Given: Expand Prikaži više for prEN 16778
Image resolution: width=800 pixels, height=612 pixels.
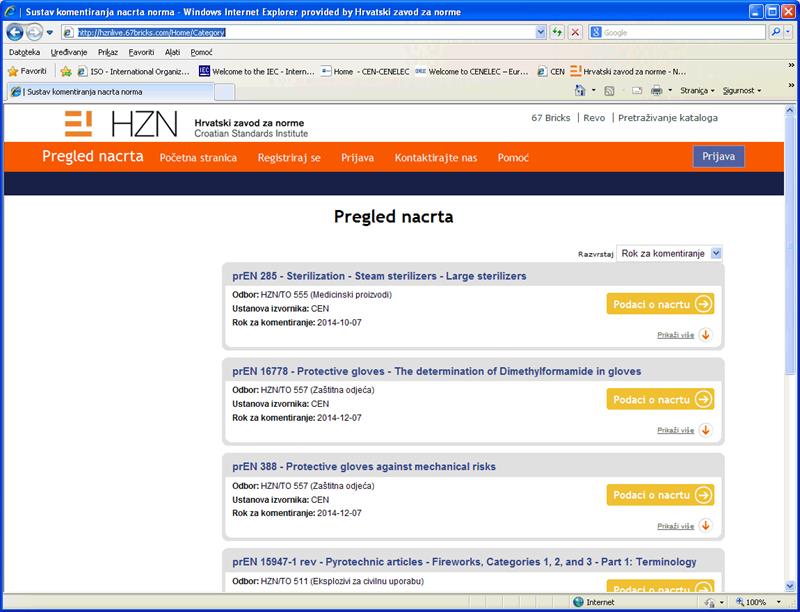Looking at the screenshot, I should 684,430.
